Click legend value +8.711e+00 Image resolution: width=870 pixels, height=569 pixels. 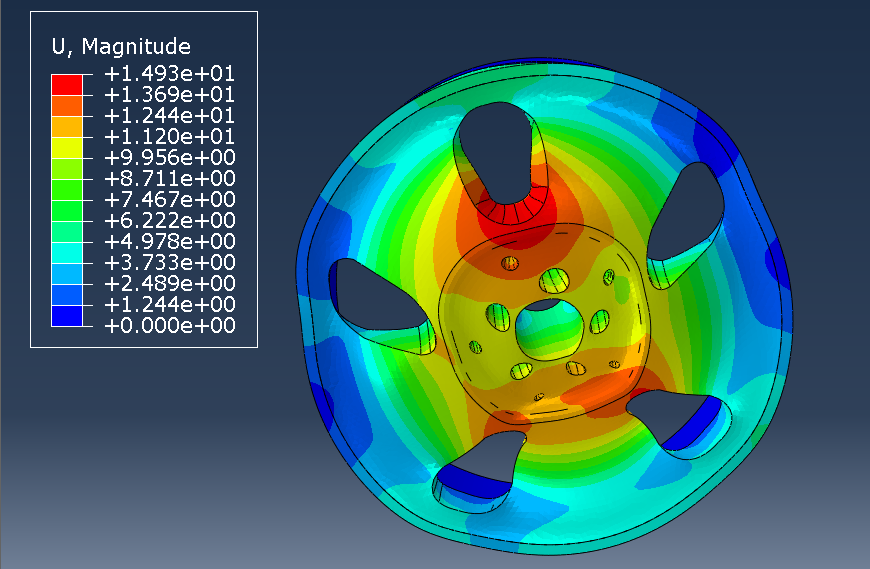pos(170,179)
